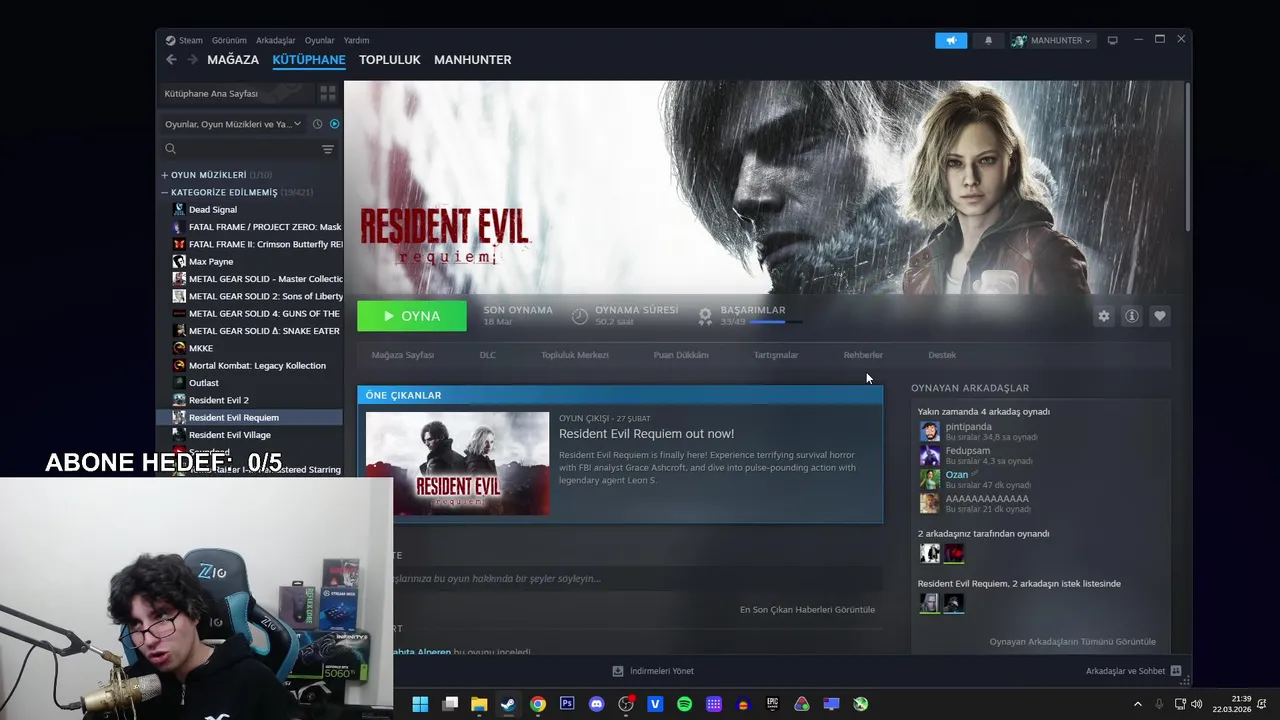Image resolution: width=1280 pixels, height=720 pixels.
Task: Toggle ready-to-play filter icon
Action: click(x=334, y=124)
